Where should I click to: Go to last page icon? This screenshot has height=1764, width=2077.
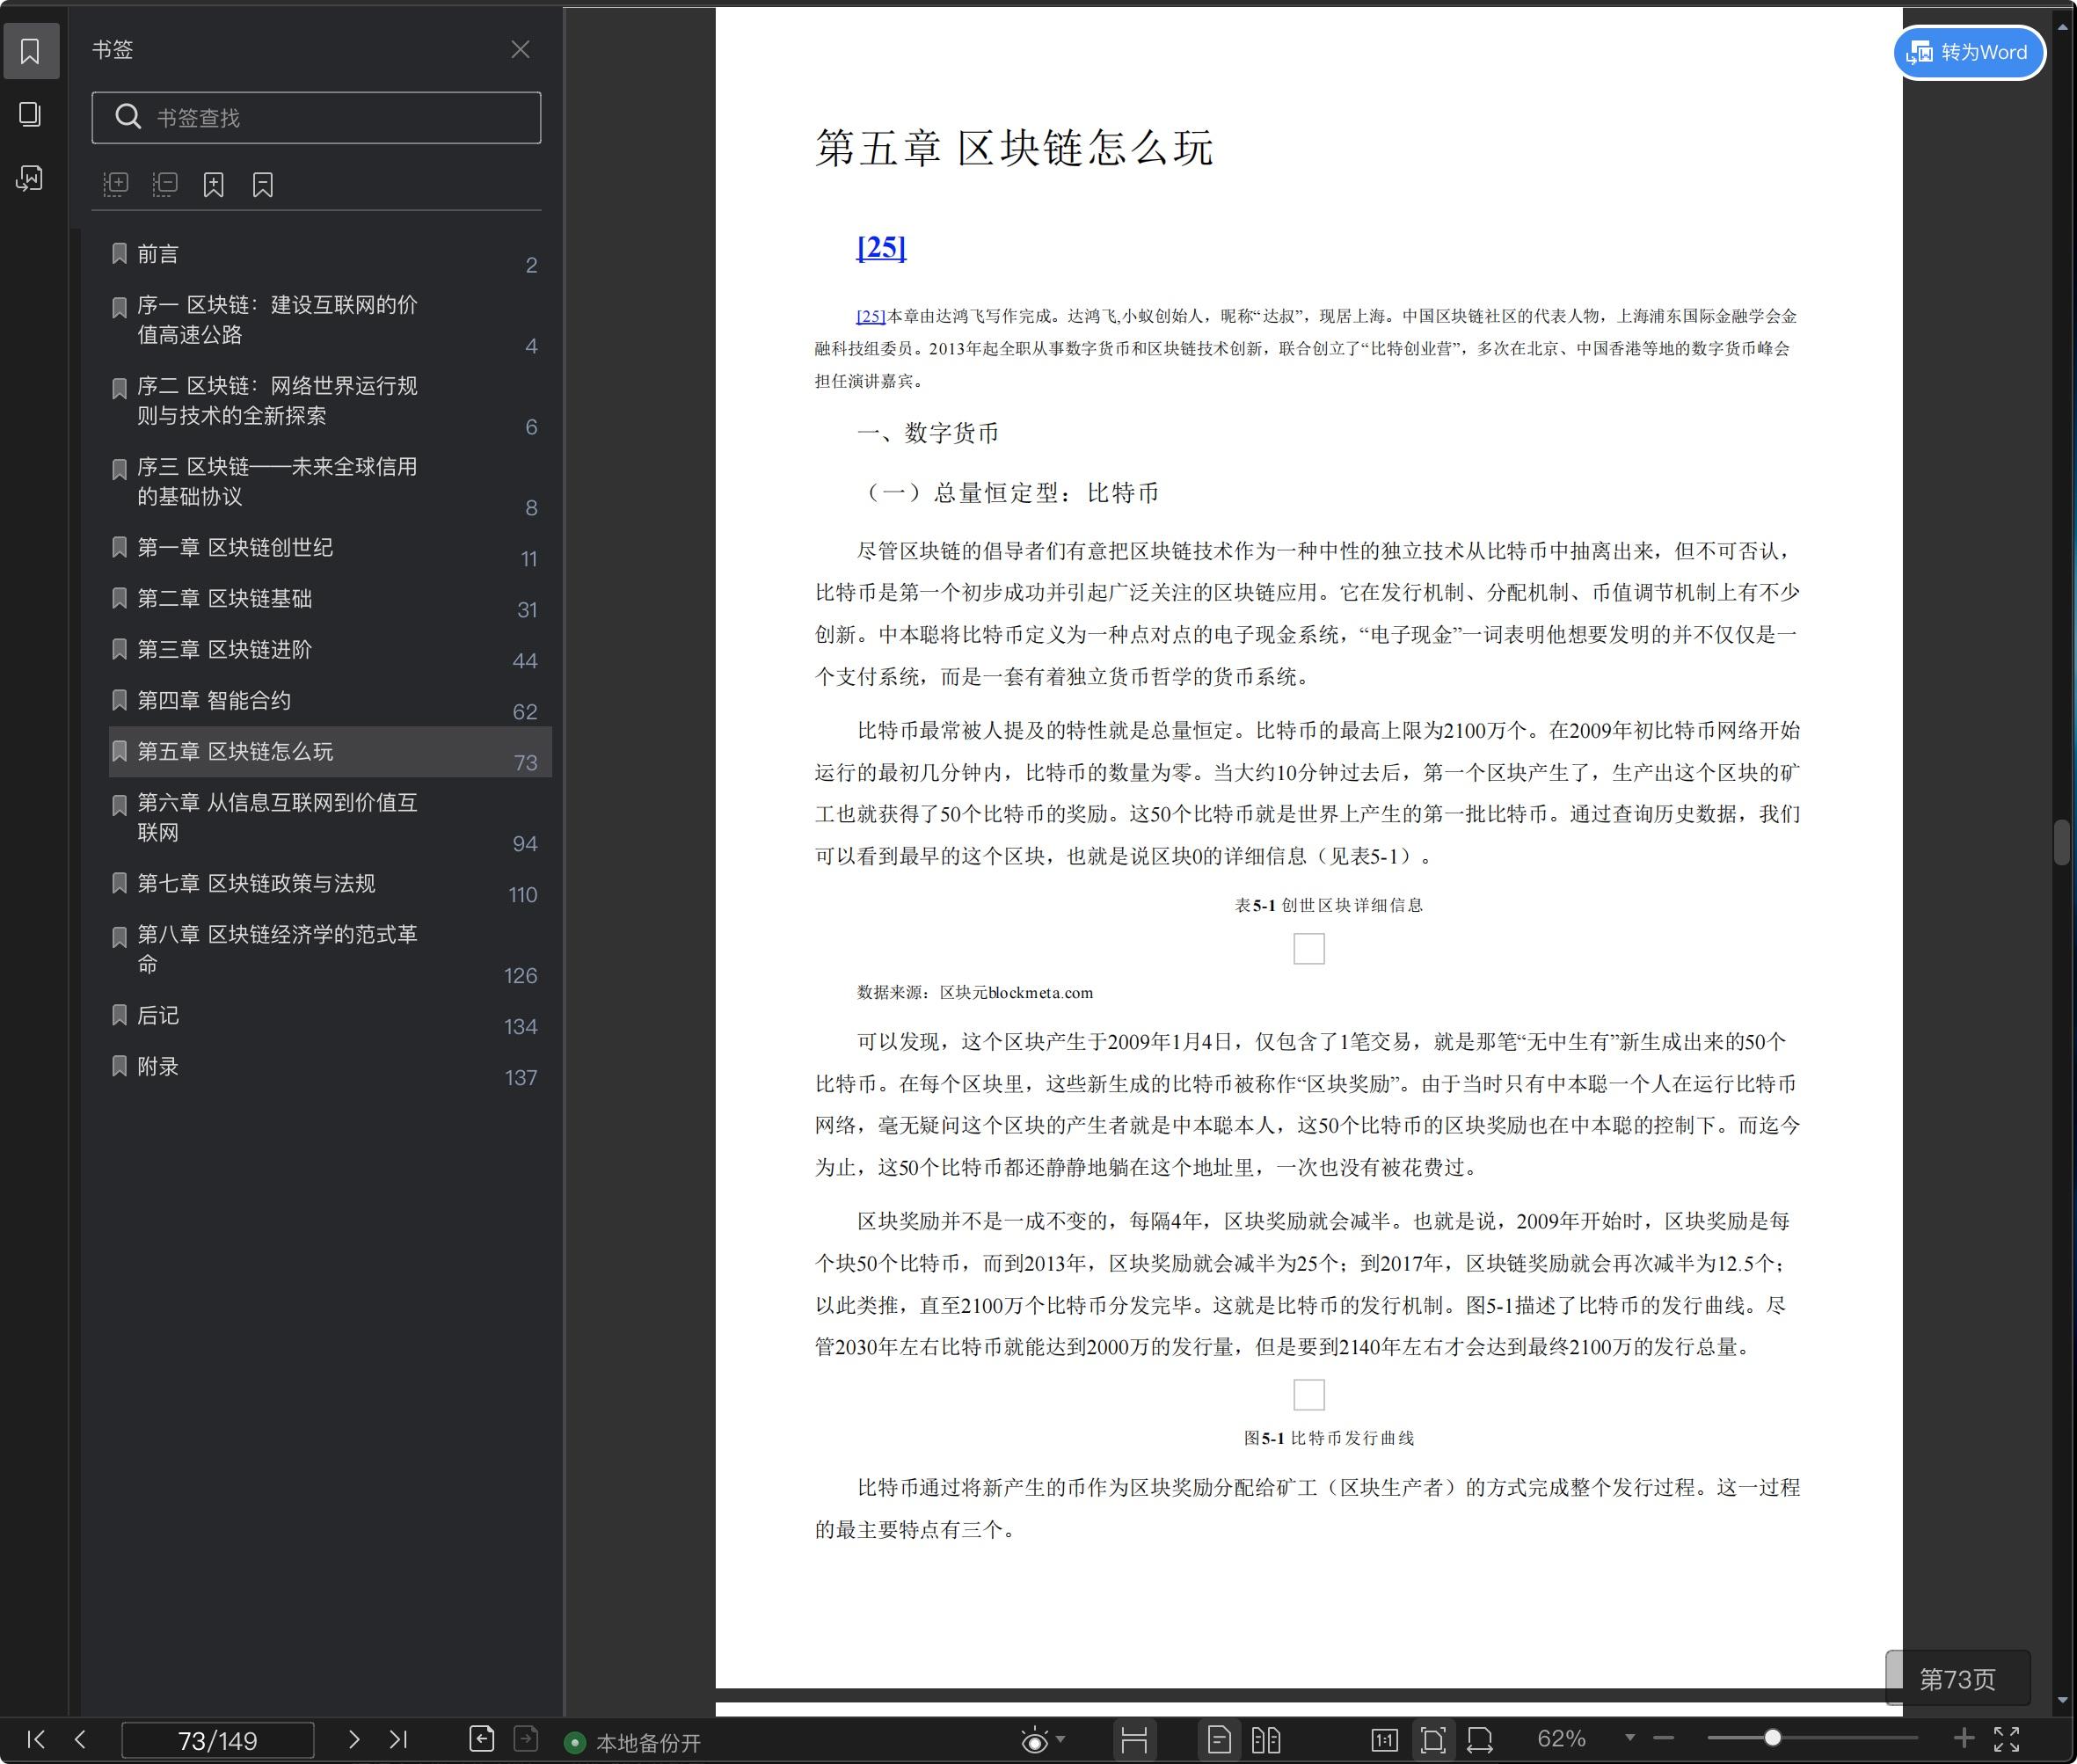399,1739
